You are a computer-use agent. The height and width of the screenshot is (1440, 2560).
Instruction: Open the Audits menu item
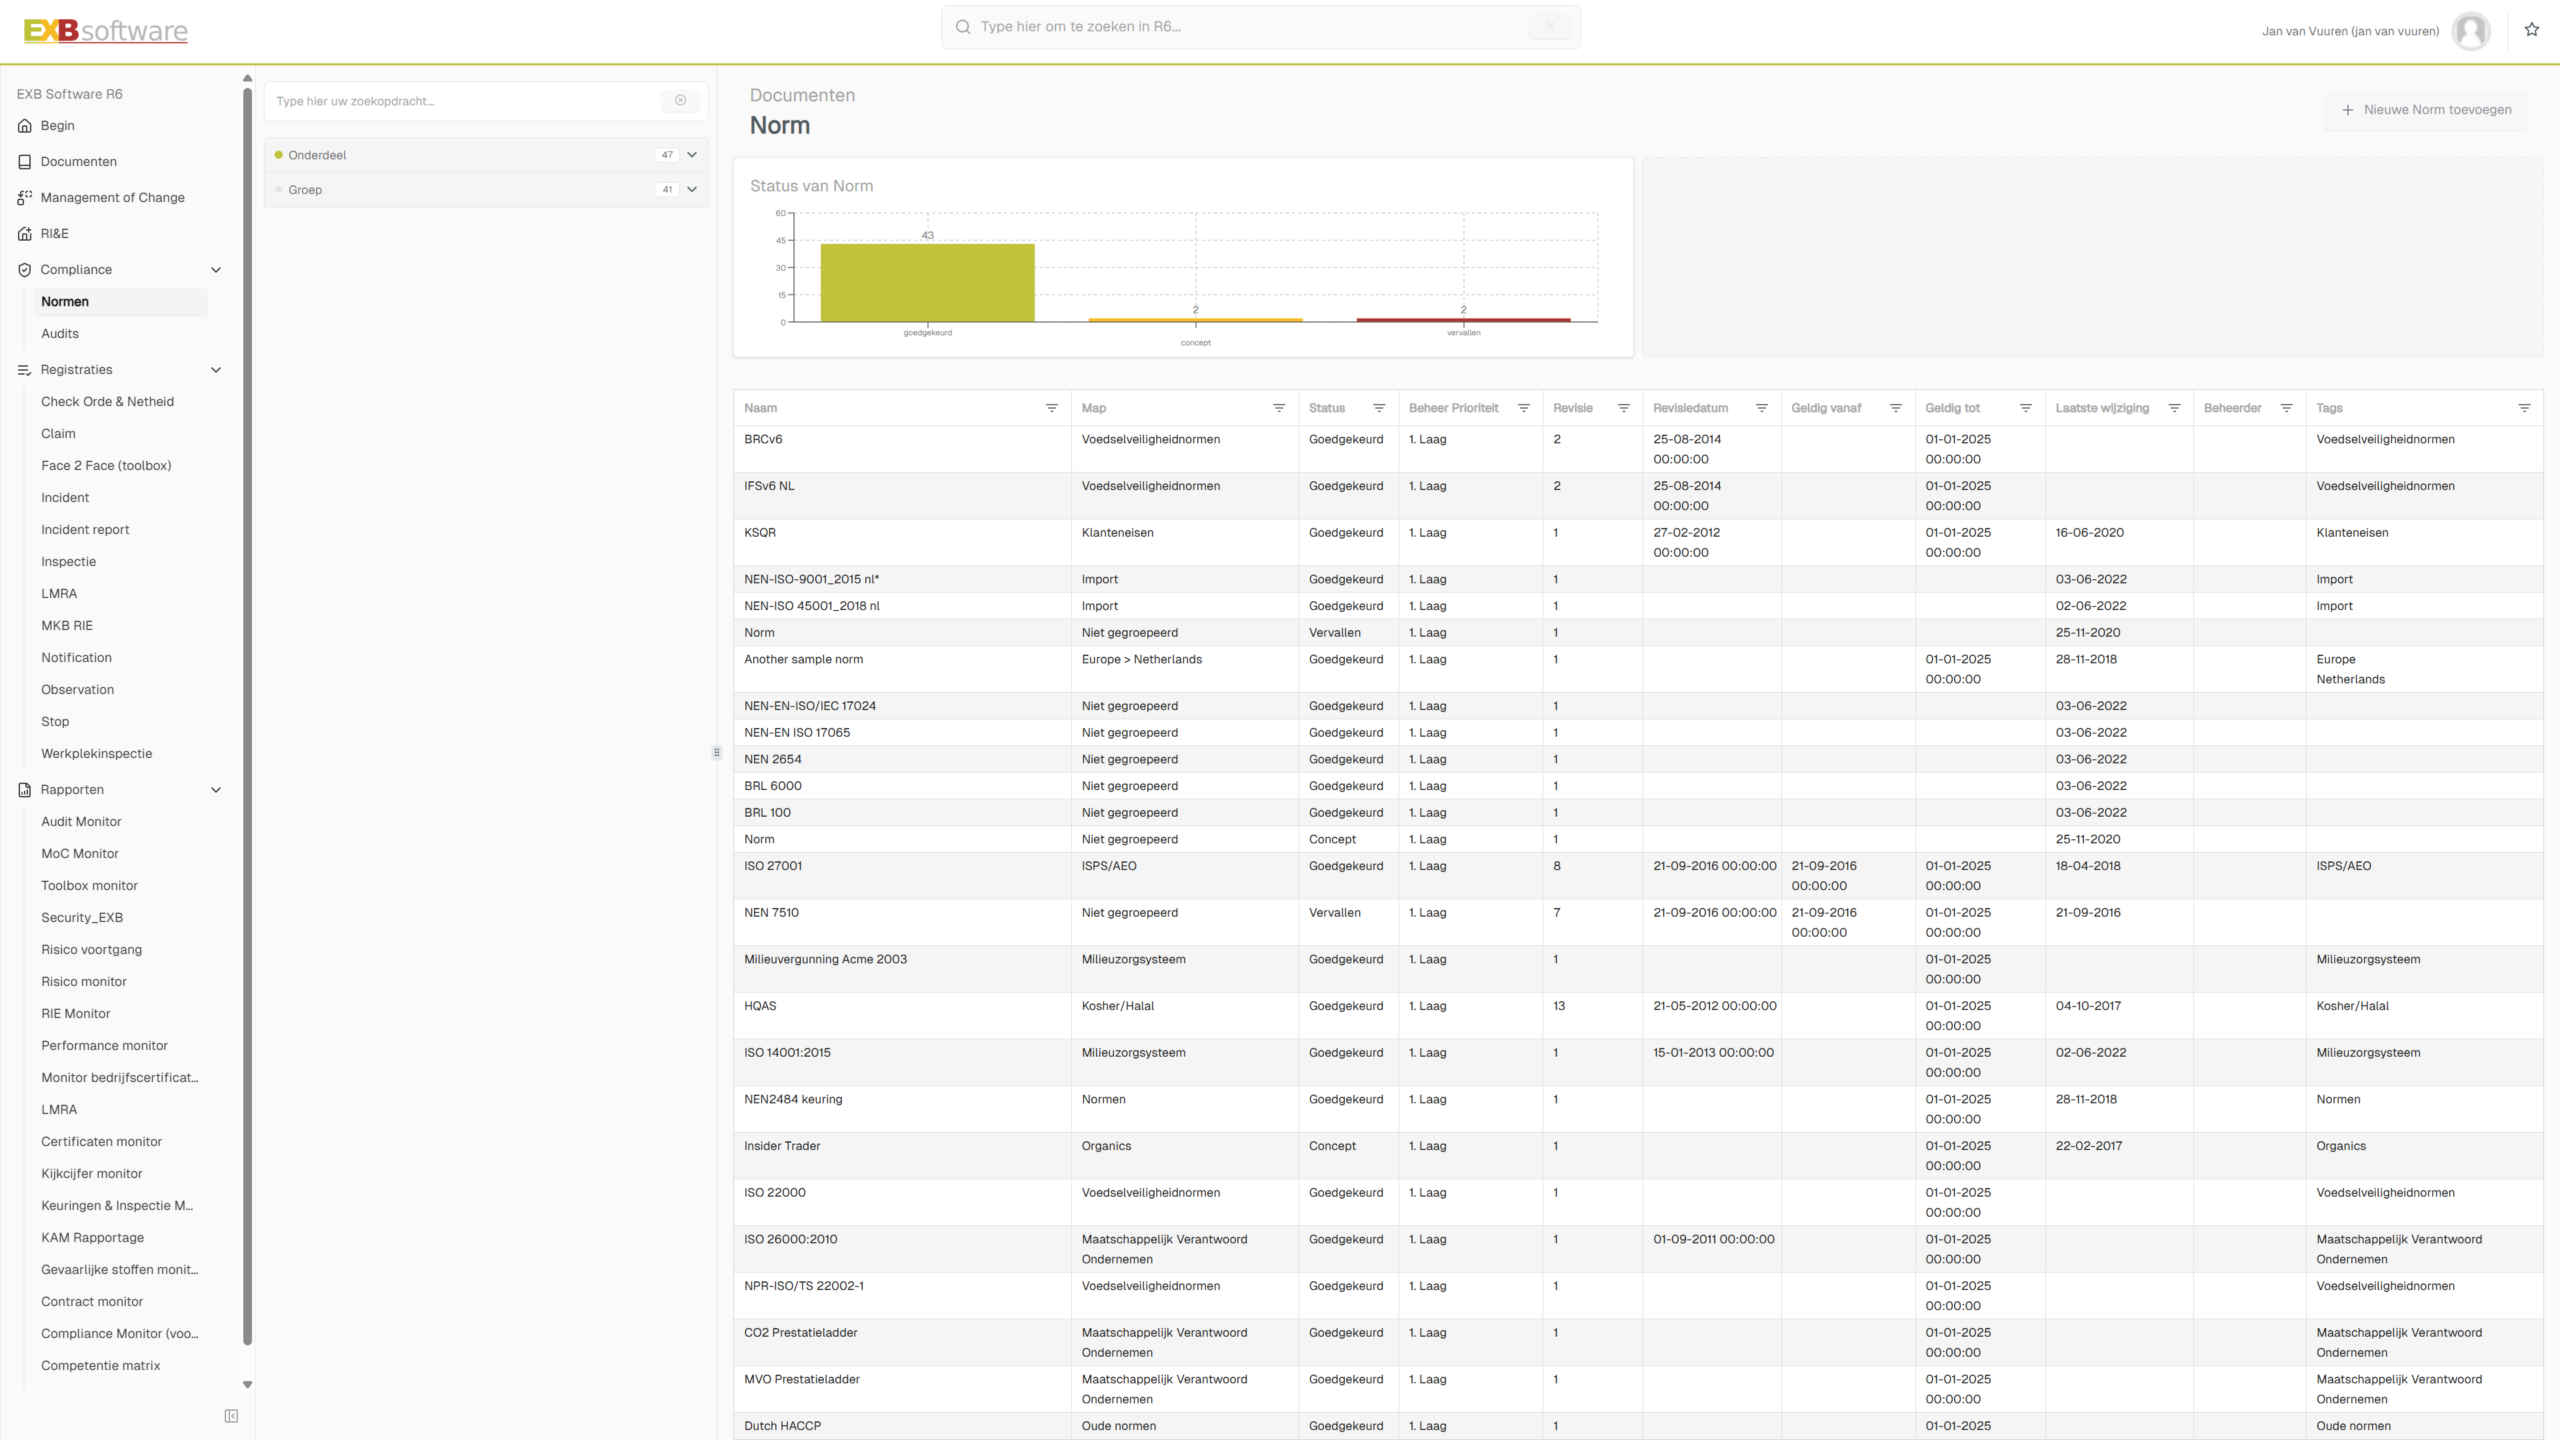coord(60,334)
